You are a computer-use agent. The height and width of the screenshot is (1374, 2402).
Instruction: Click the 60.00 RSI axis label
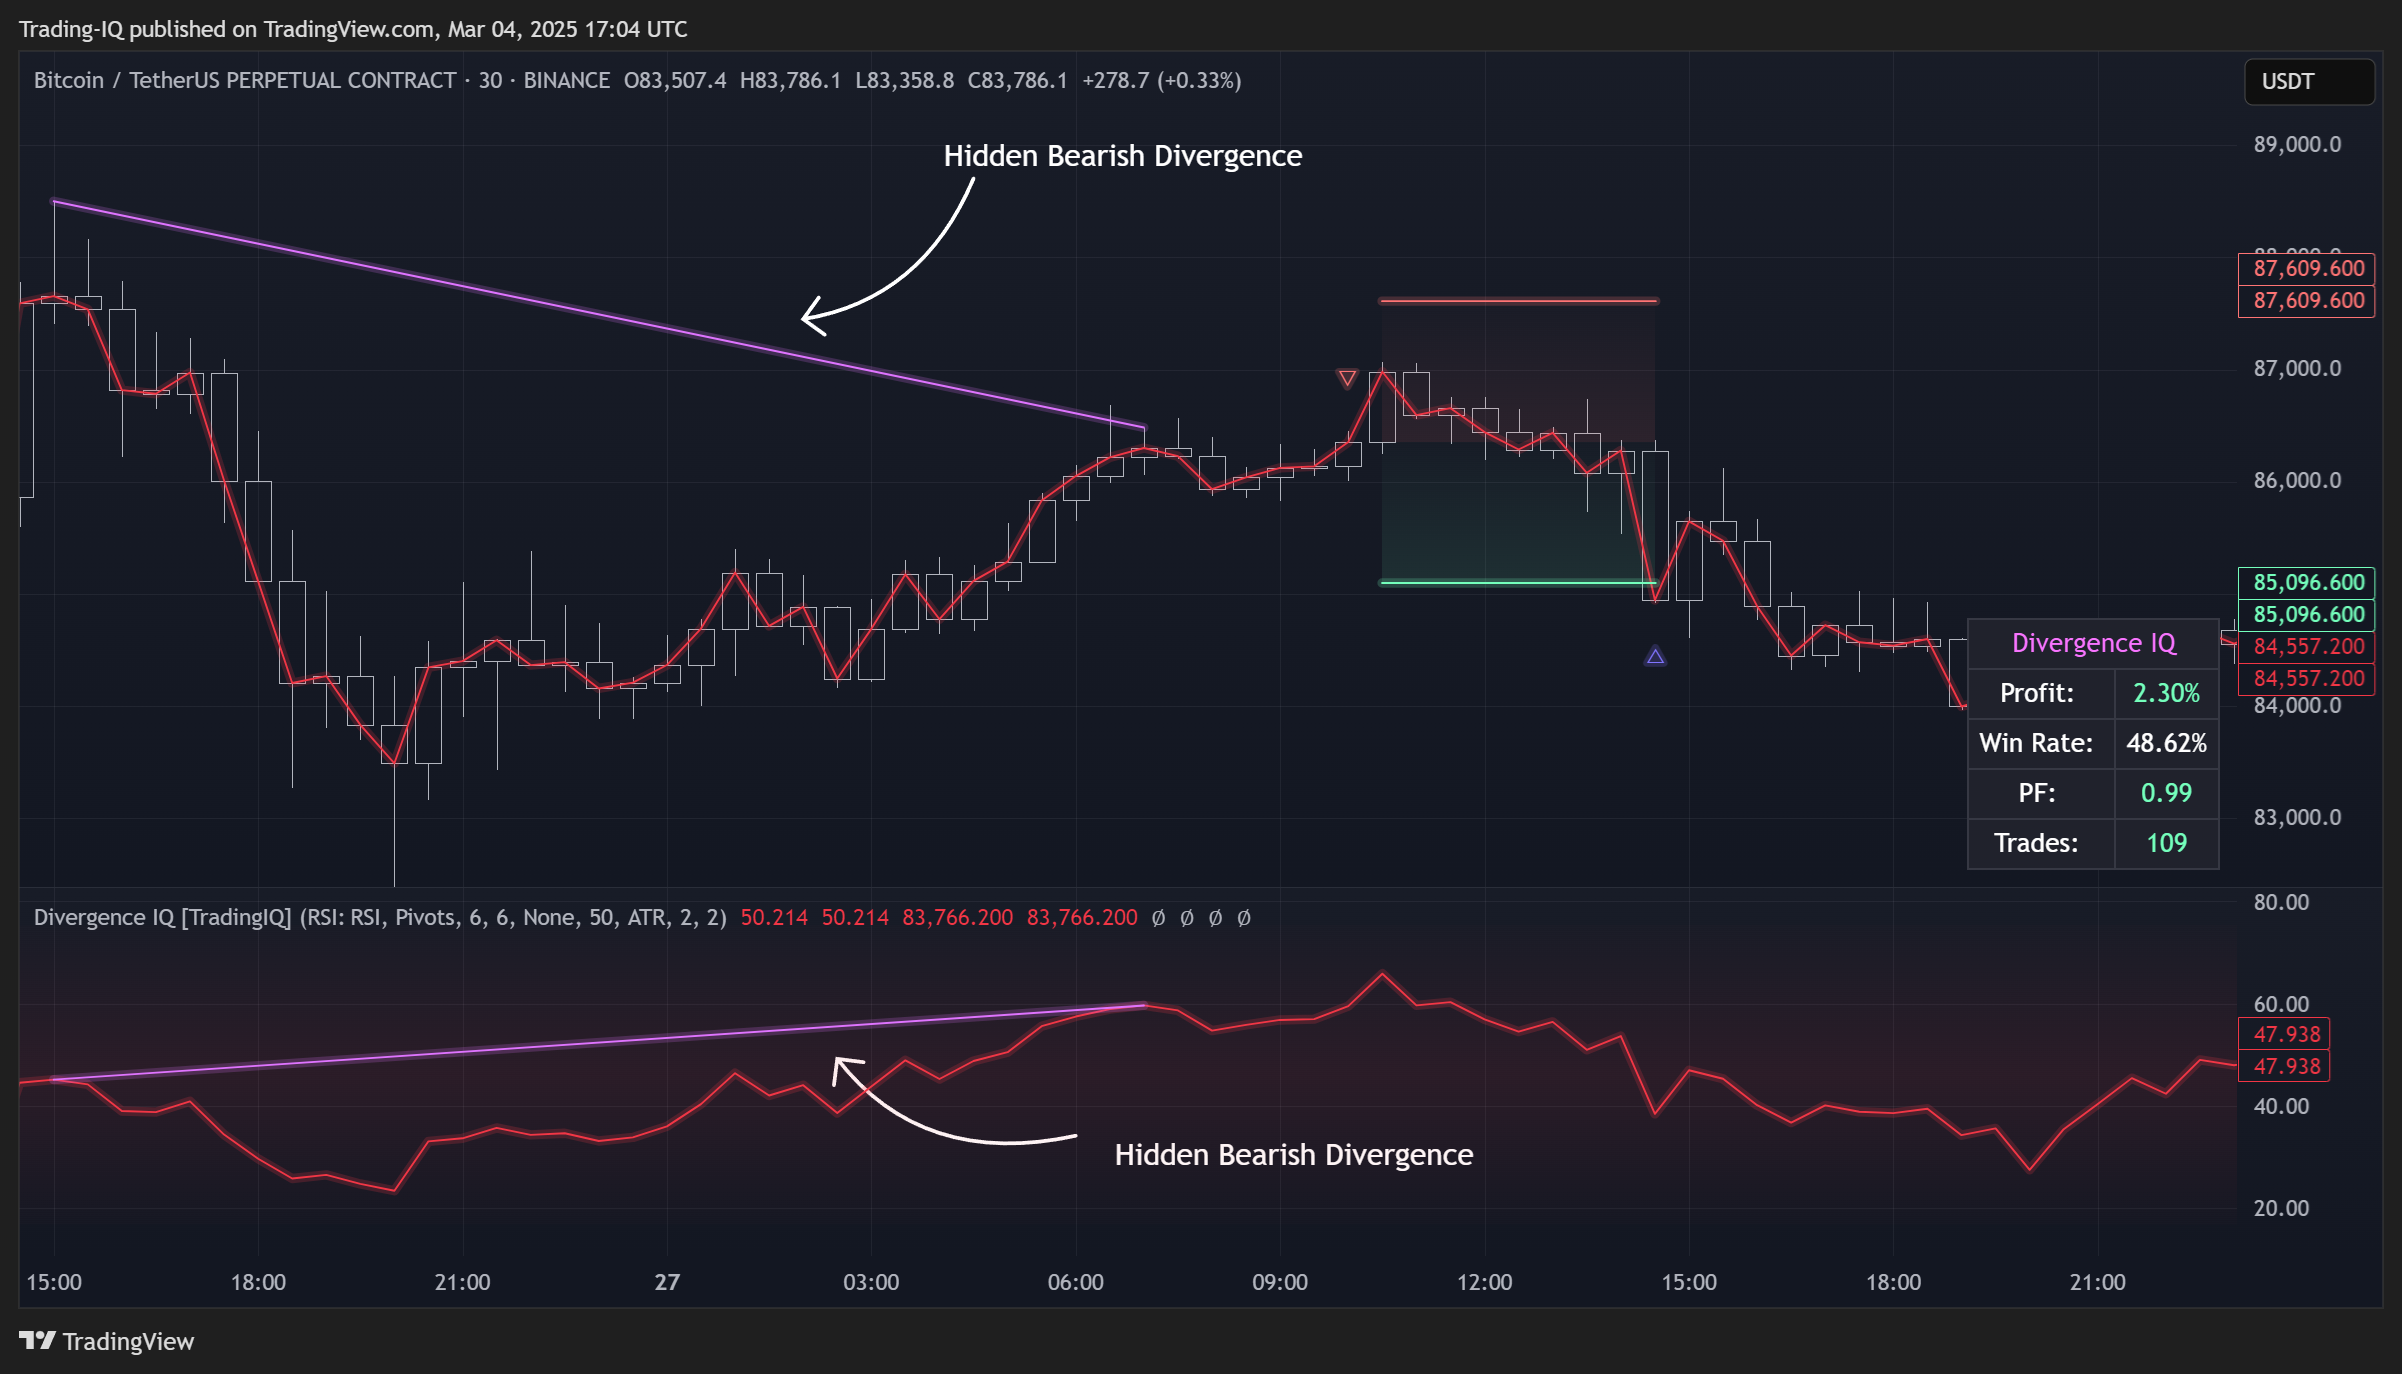click(x=2281, y=1004)
